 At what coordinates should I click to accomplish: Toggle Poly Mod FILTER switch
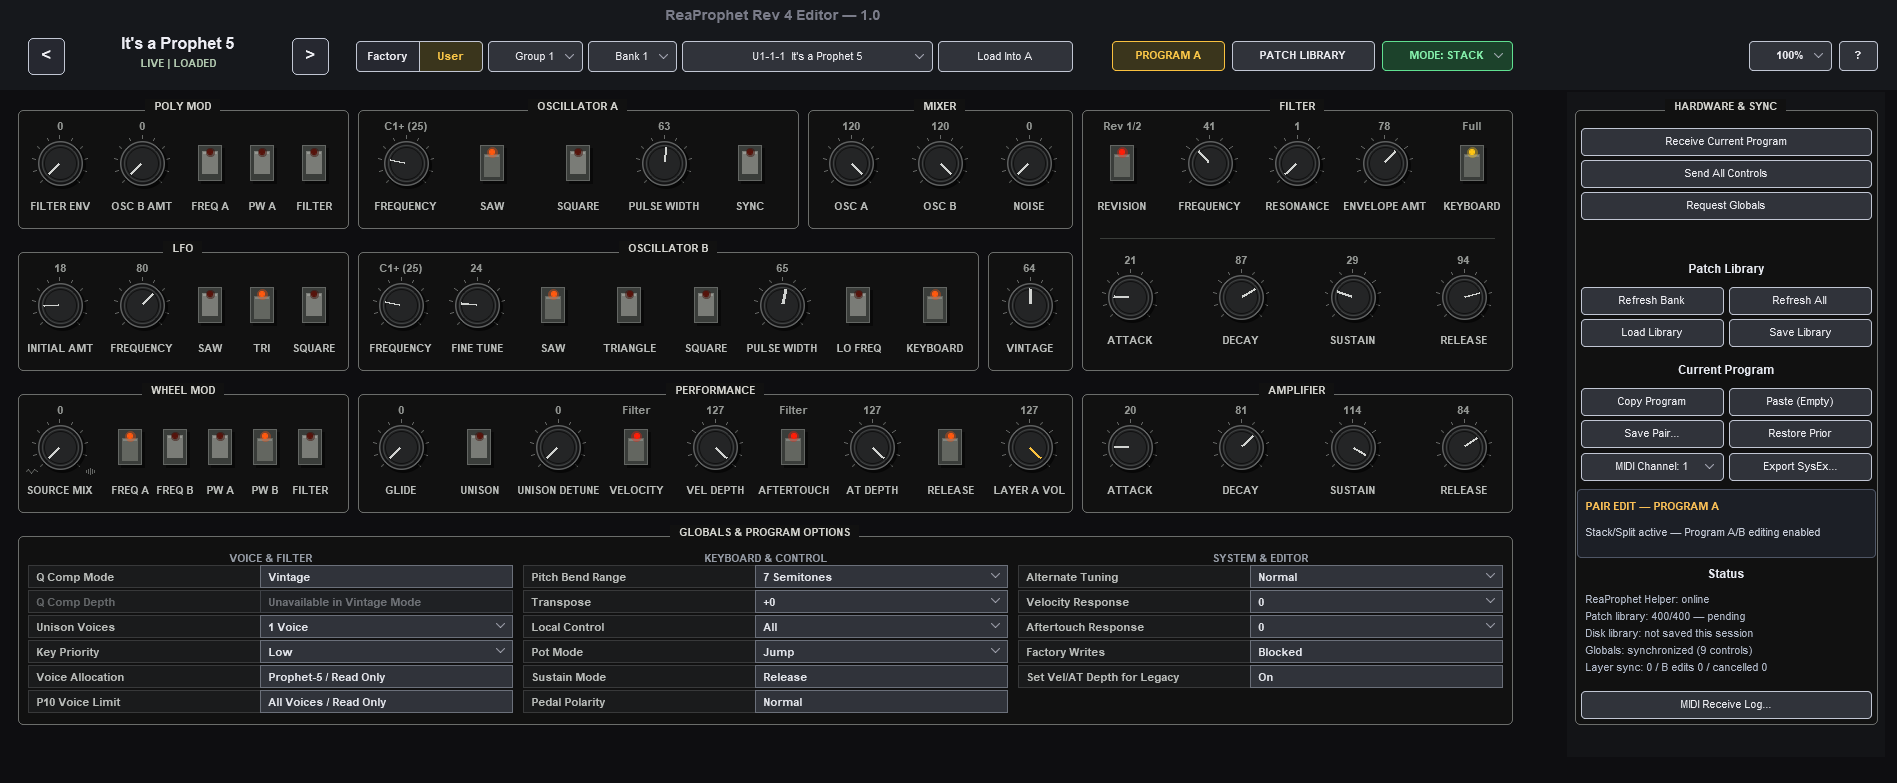(314, 163)
